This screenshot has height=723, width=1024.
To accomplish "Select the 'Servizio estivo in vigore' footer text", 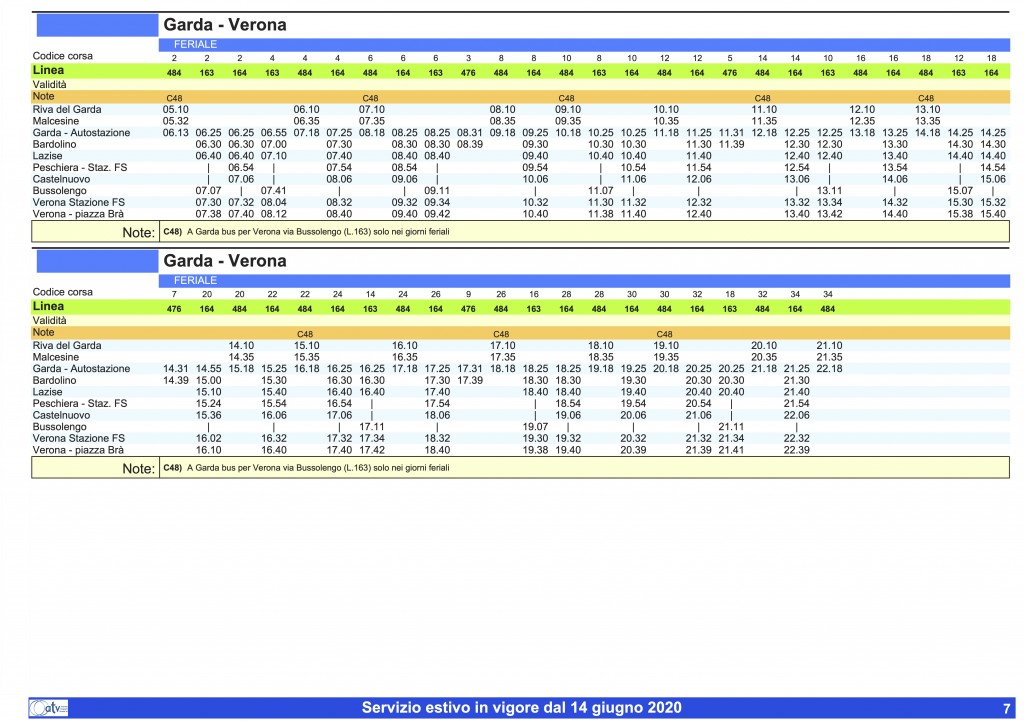I will (521, 708).
